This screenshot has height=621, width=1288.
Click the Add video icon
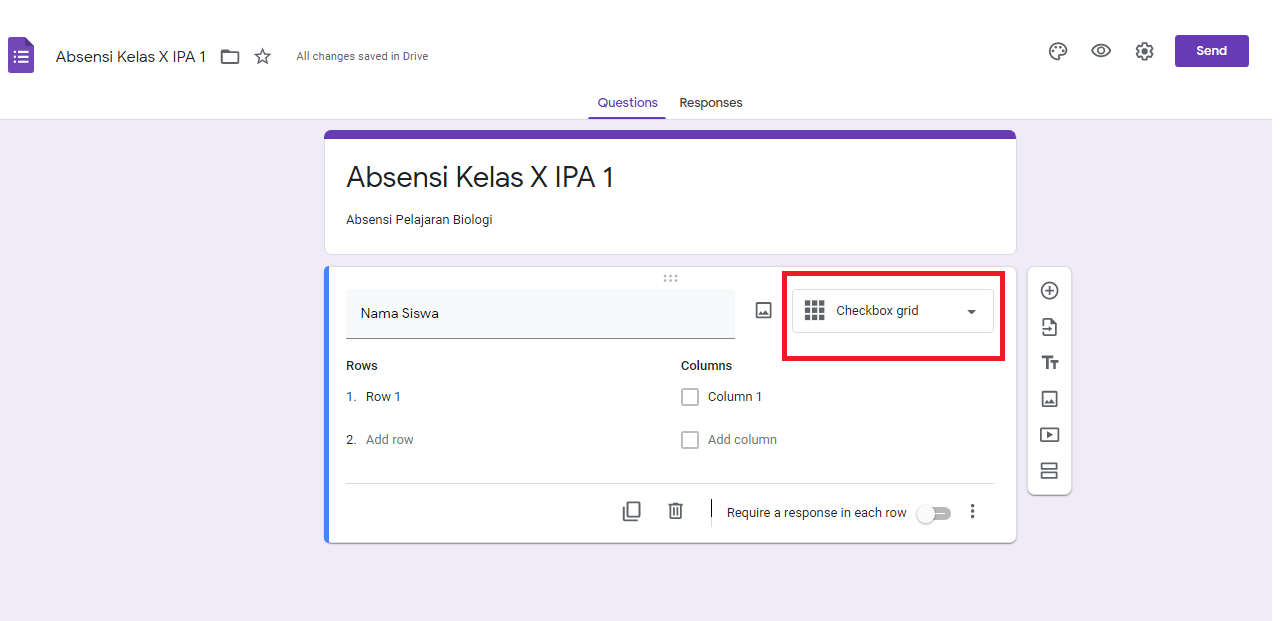coord(1049,434)
